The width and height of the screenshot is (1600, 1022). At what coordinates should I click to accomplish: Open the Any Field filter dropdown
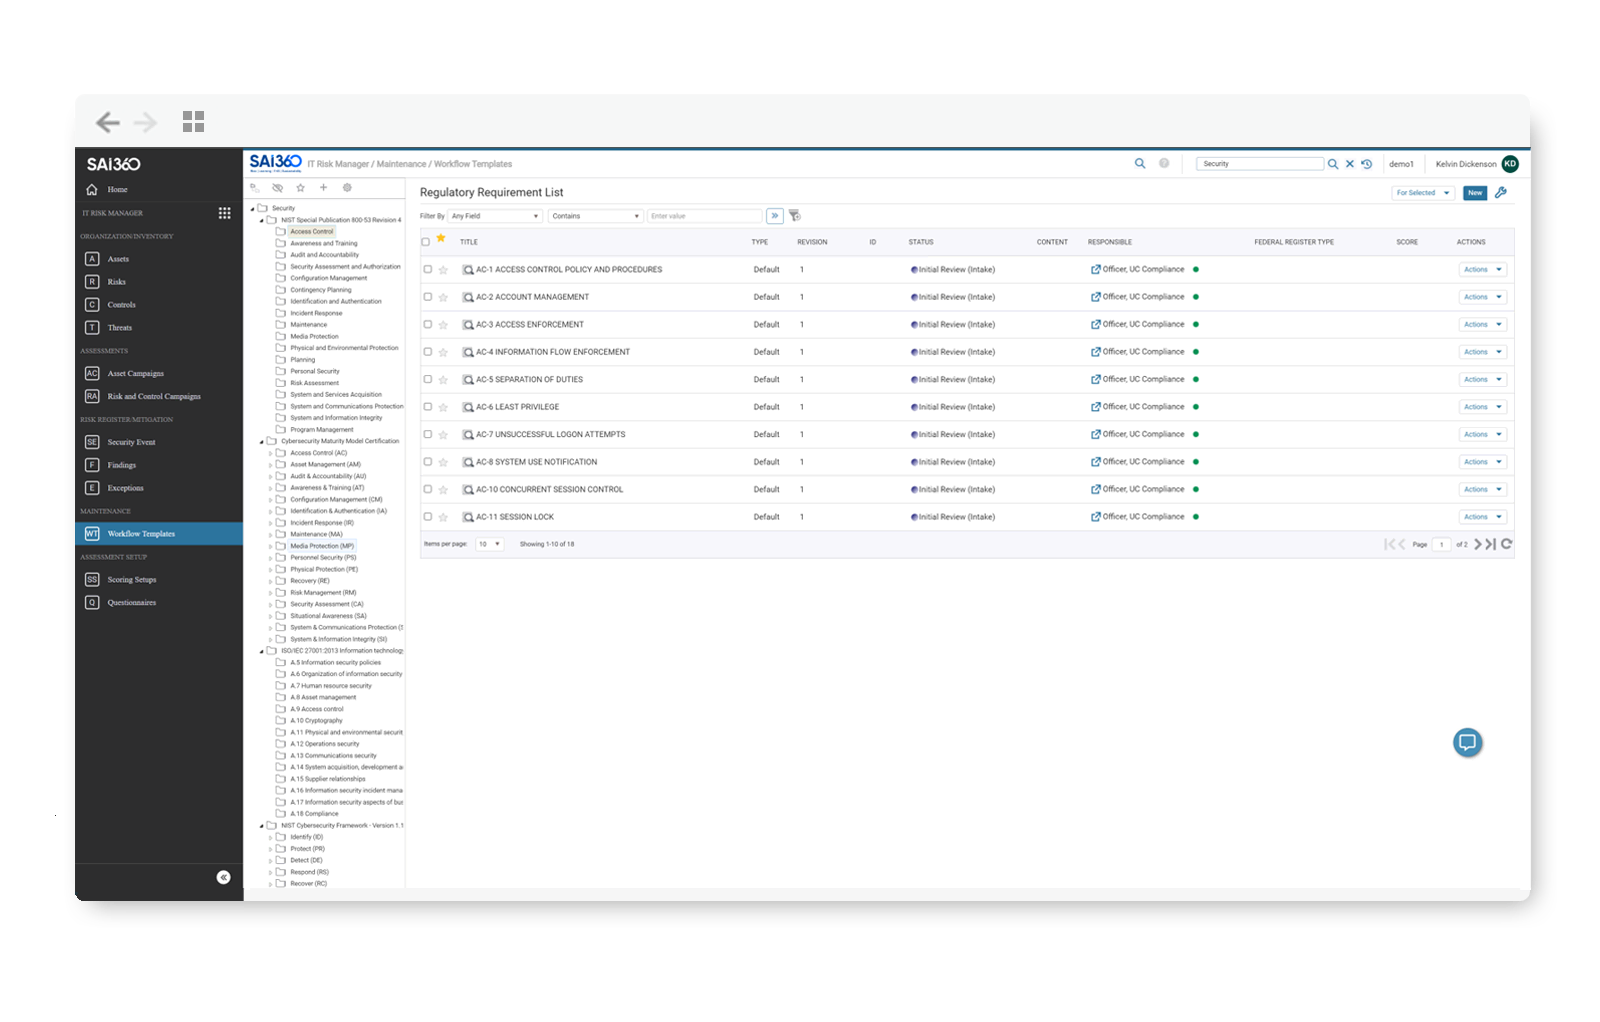click(494, 216)
